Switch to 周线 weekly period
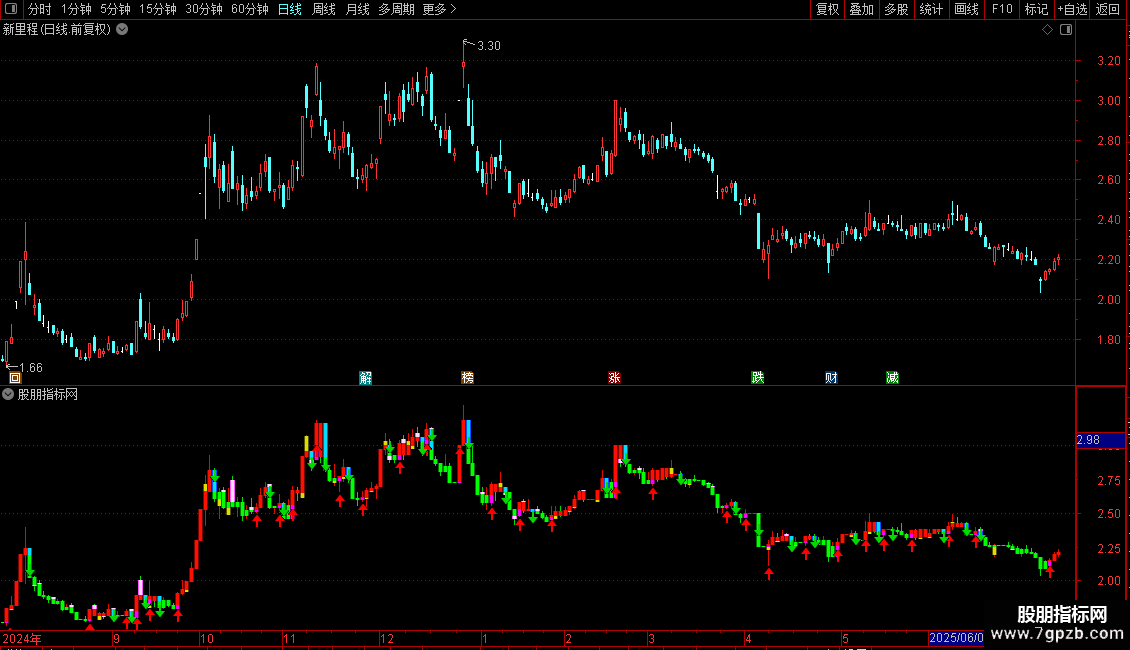The width and height of the screenshot is (1130, 650). (324, 9)
